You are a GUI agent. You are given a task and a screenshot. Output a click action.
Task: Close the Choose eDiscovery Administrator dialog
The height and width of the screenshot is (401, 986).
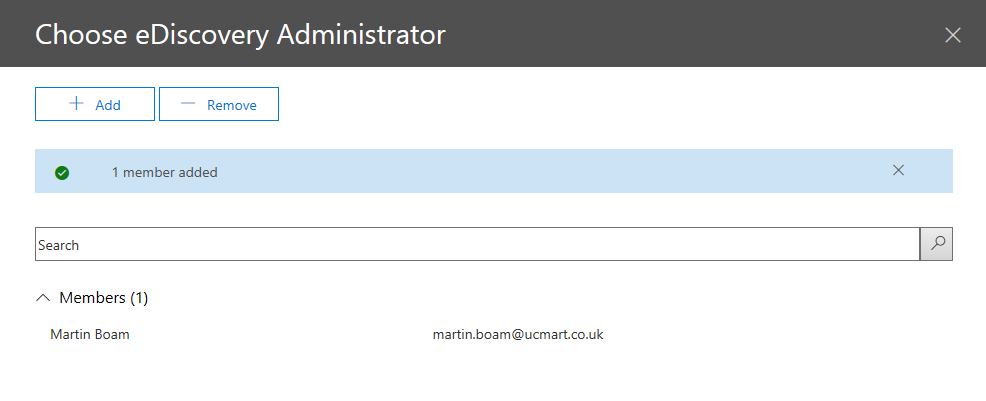(x=953, y=35)
